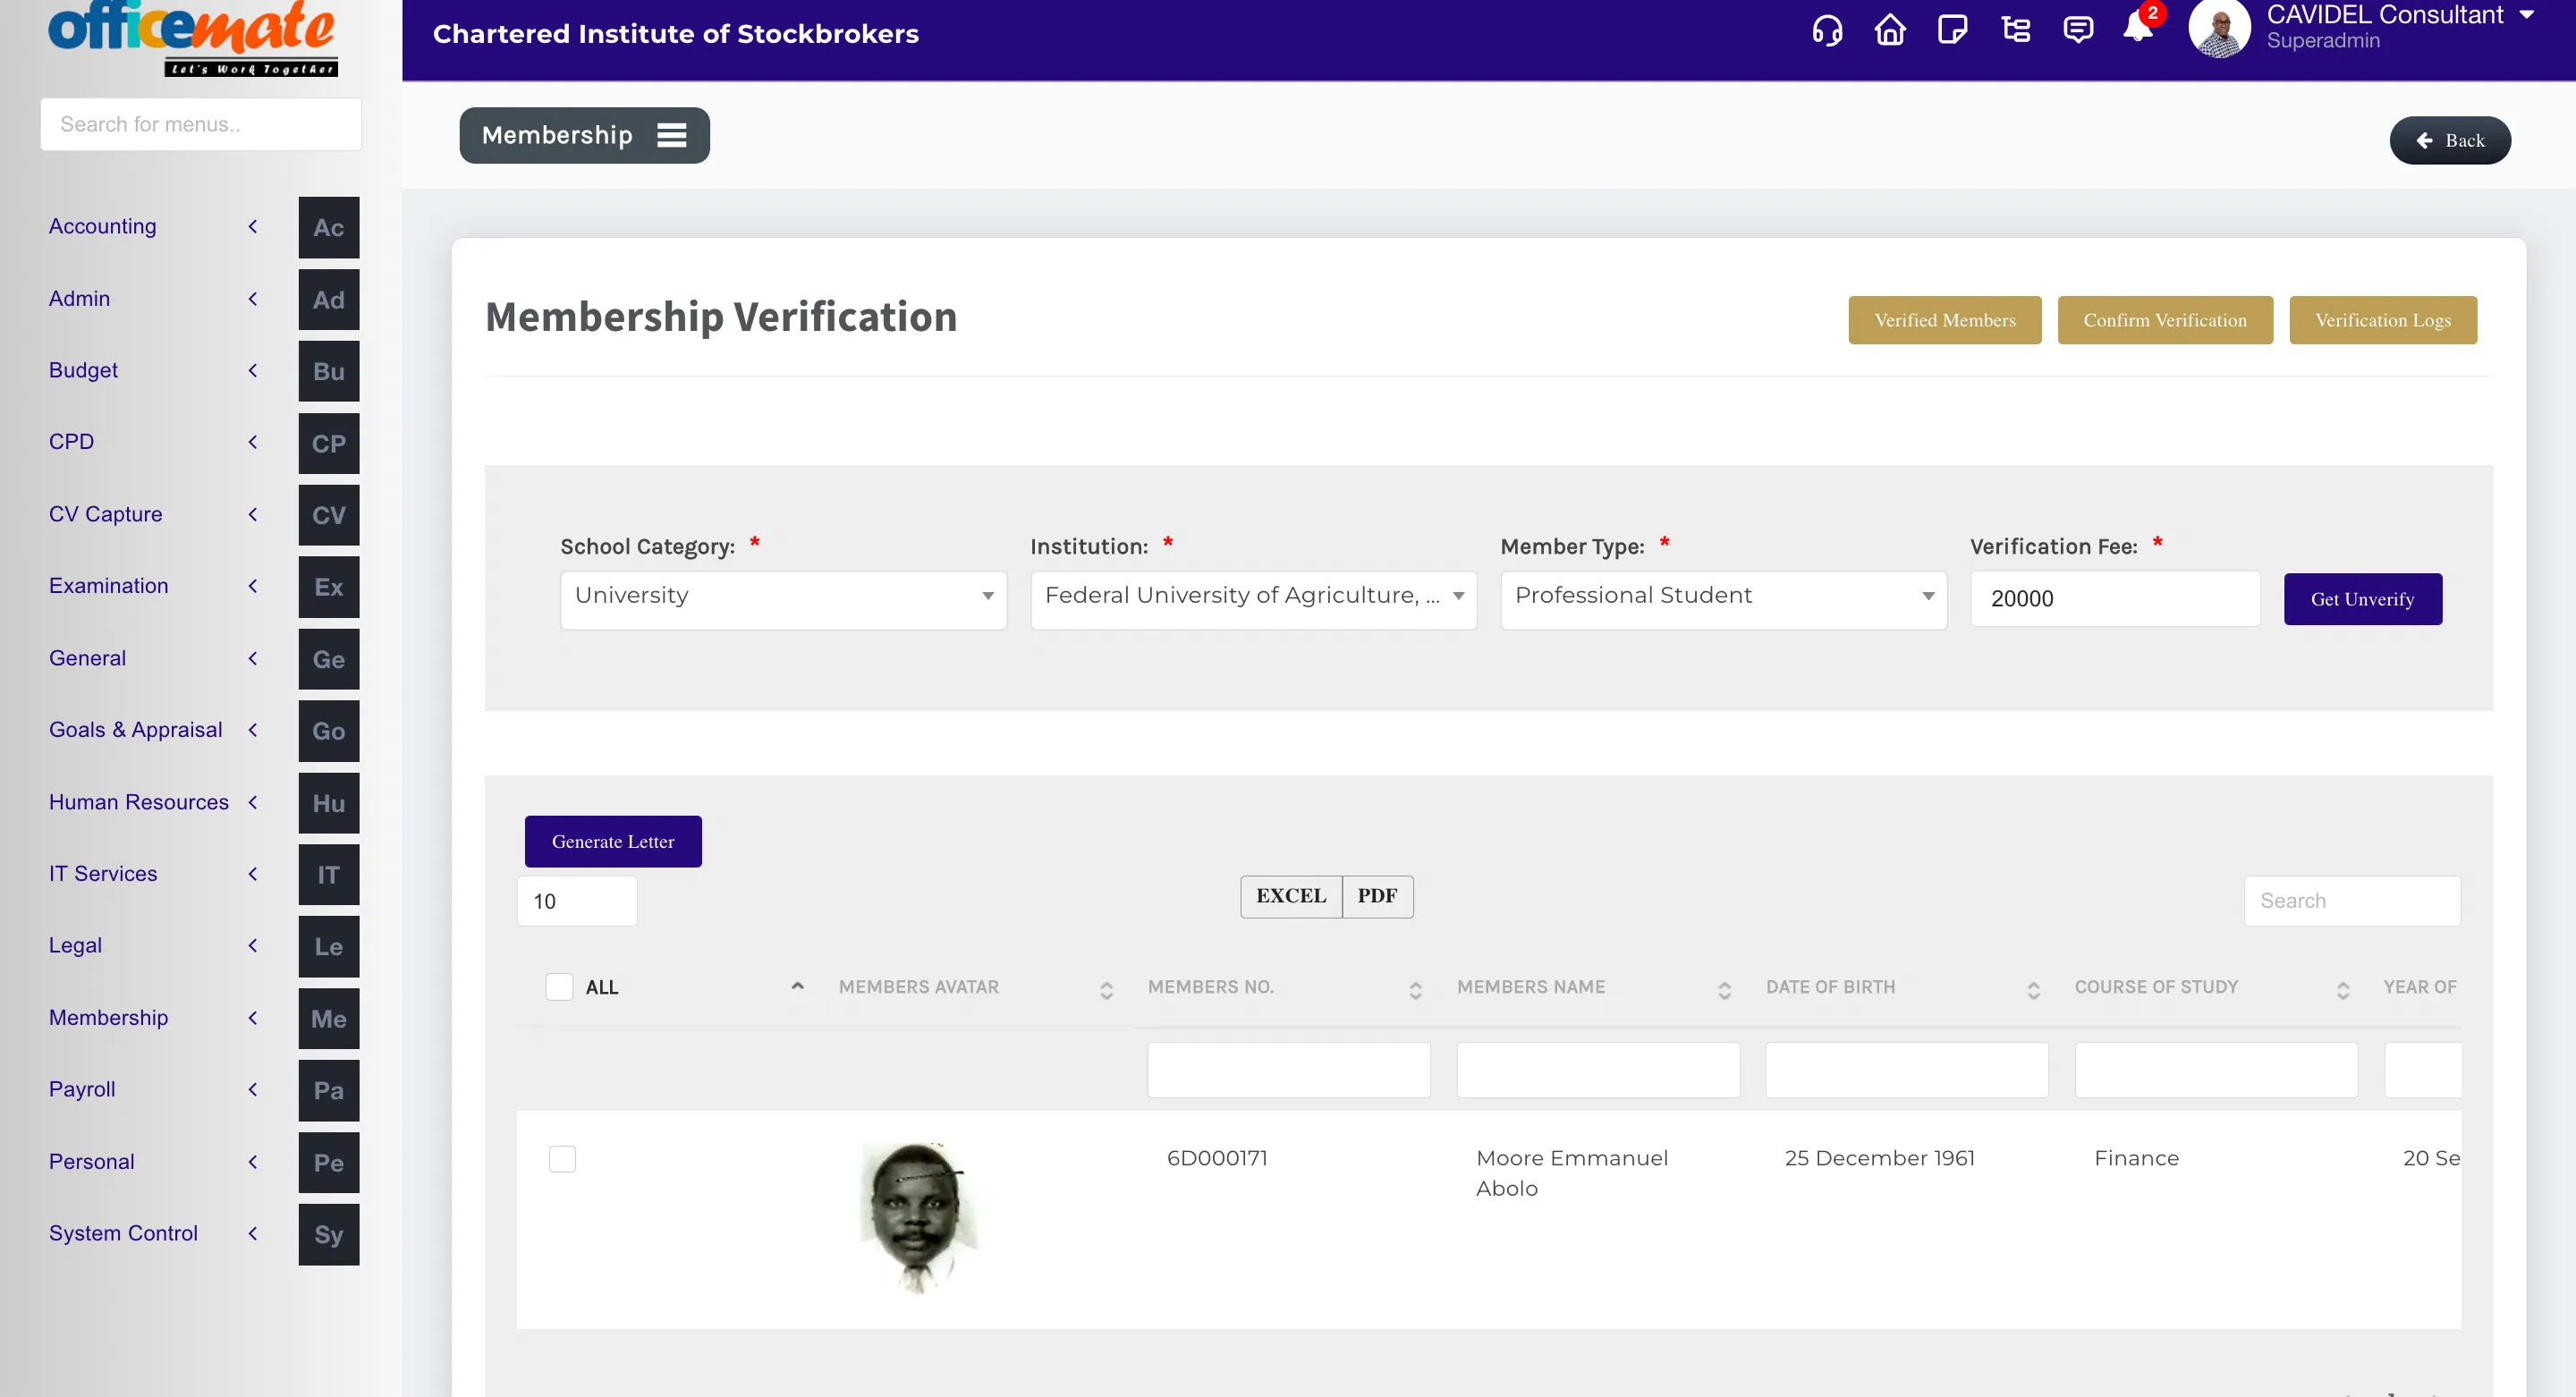Click the Confirm Verification button
This screenshot has height=1397, width=2576.
click(x=2165, y=321)
